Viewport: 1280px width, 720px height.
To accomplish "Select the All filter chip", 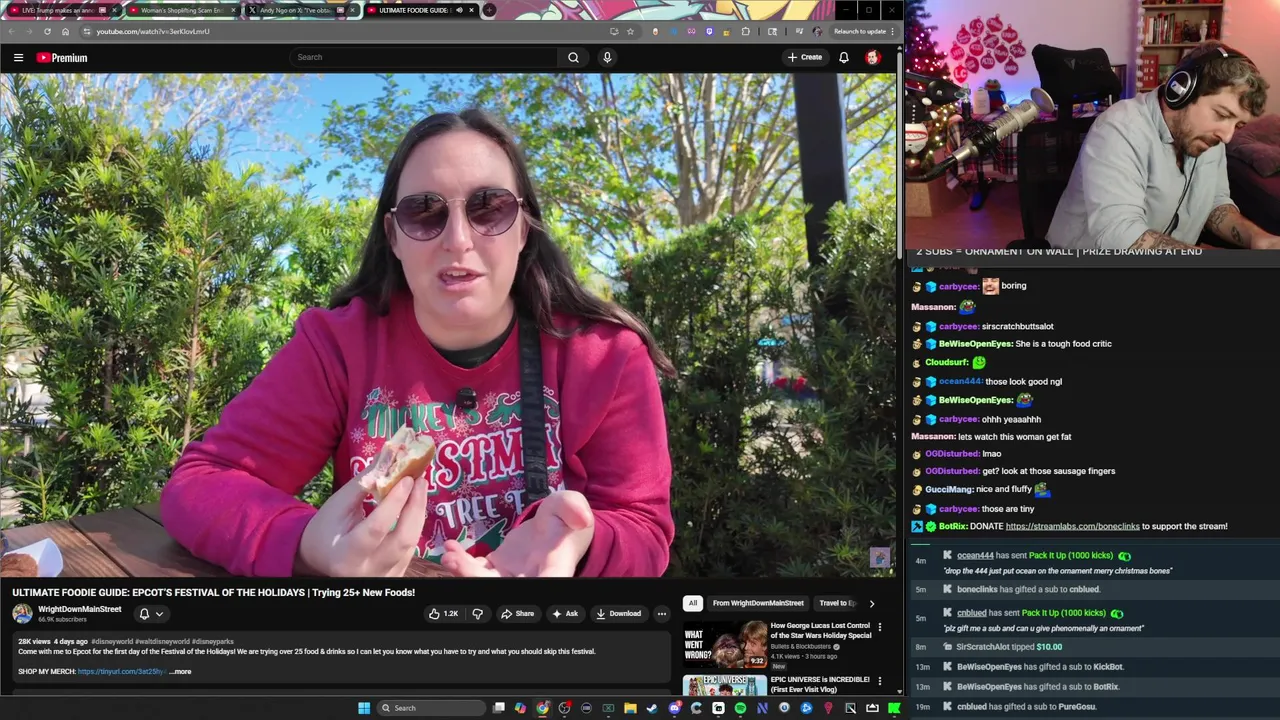I will [x=692, y=603].
